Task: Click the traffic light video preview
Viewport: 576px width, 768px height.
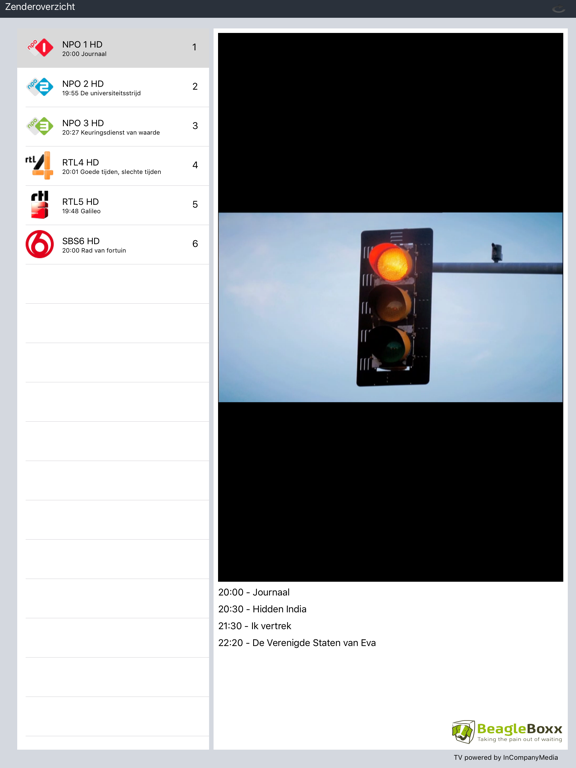Action: (390, 307)
